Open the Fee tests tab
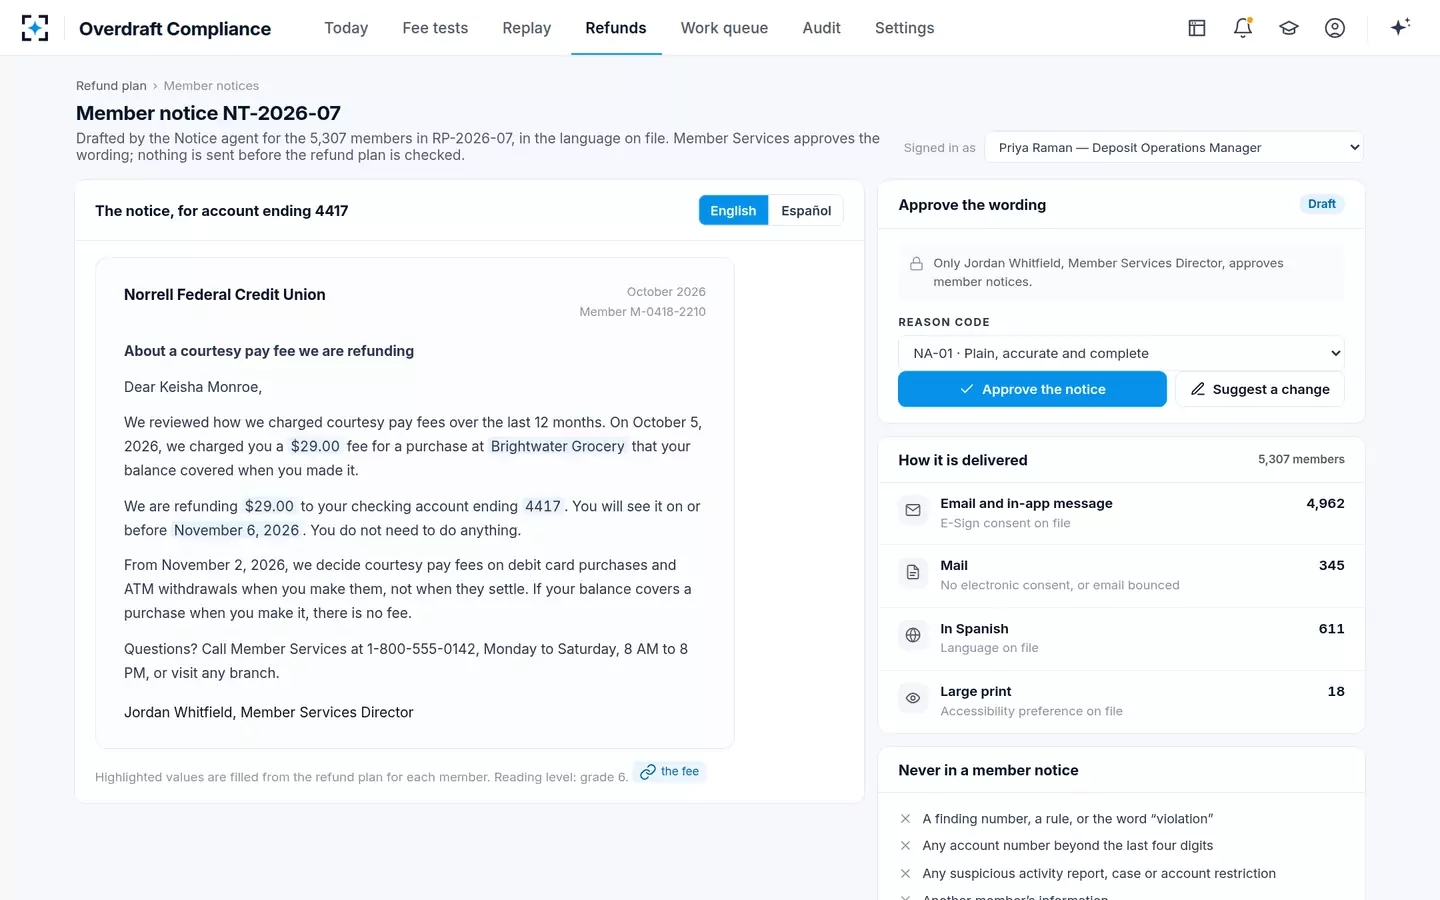Image resolution: width=1440 pixels, height=900 pixels. click(x=435, y=28)
